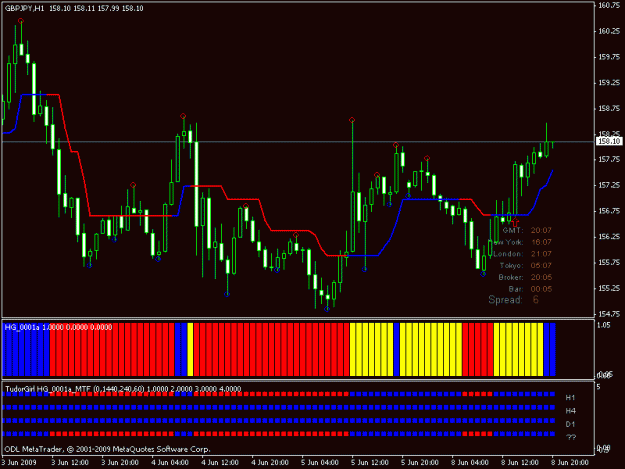Select the New York 16:07 clock value

[x=541, y=242]
